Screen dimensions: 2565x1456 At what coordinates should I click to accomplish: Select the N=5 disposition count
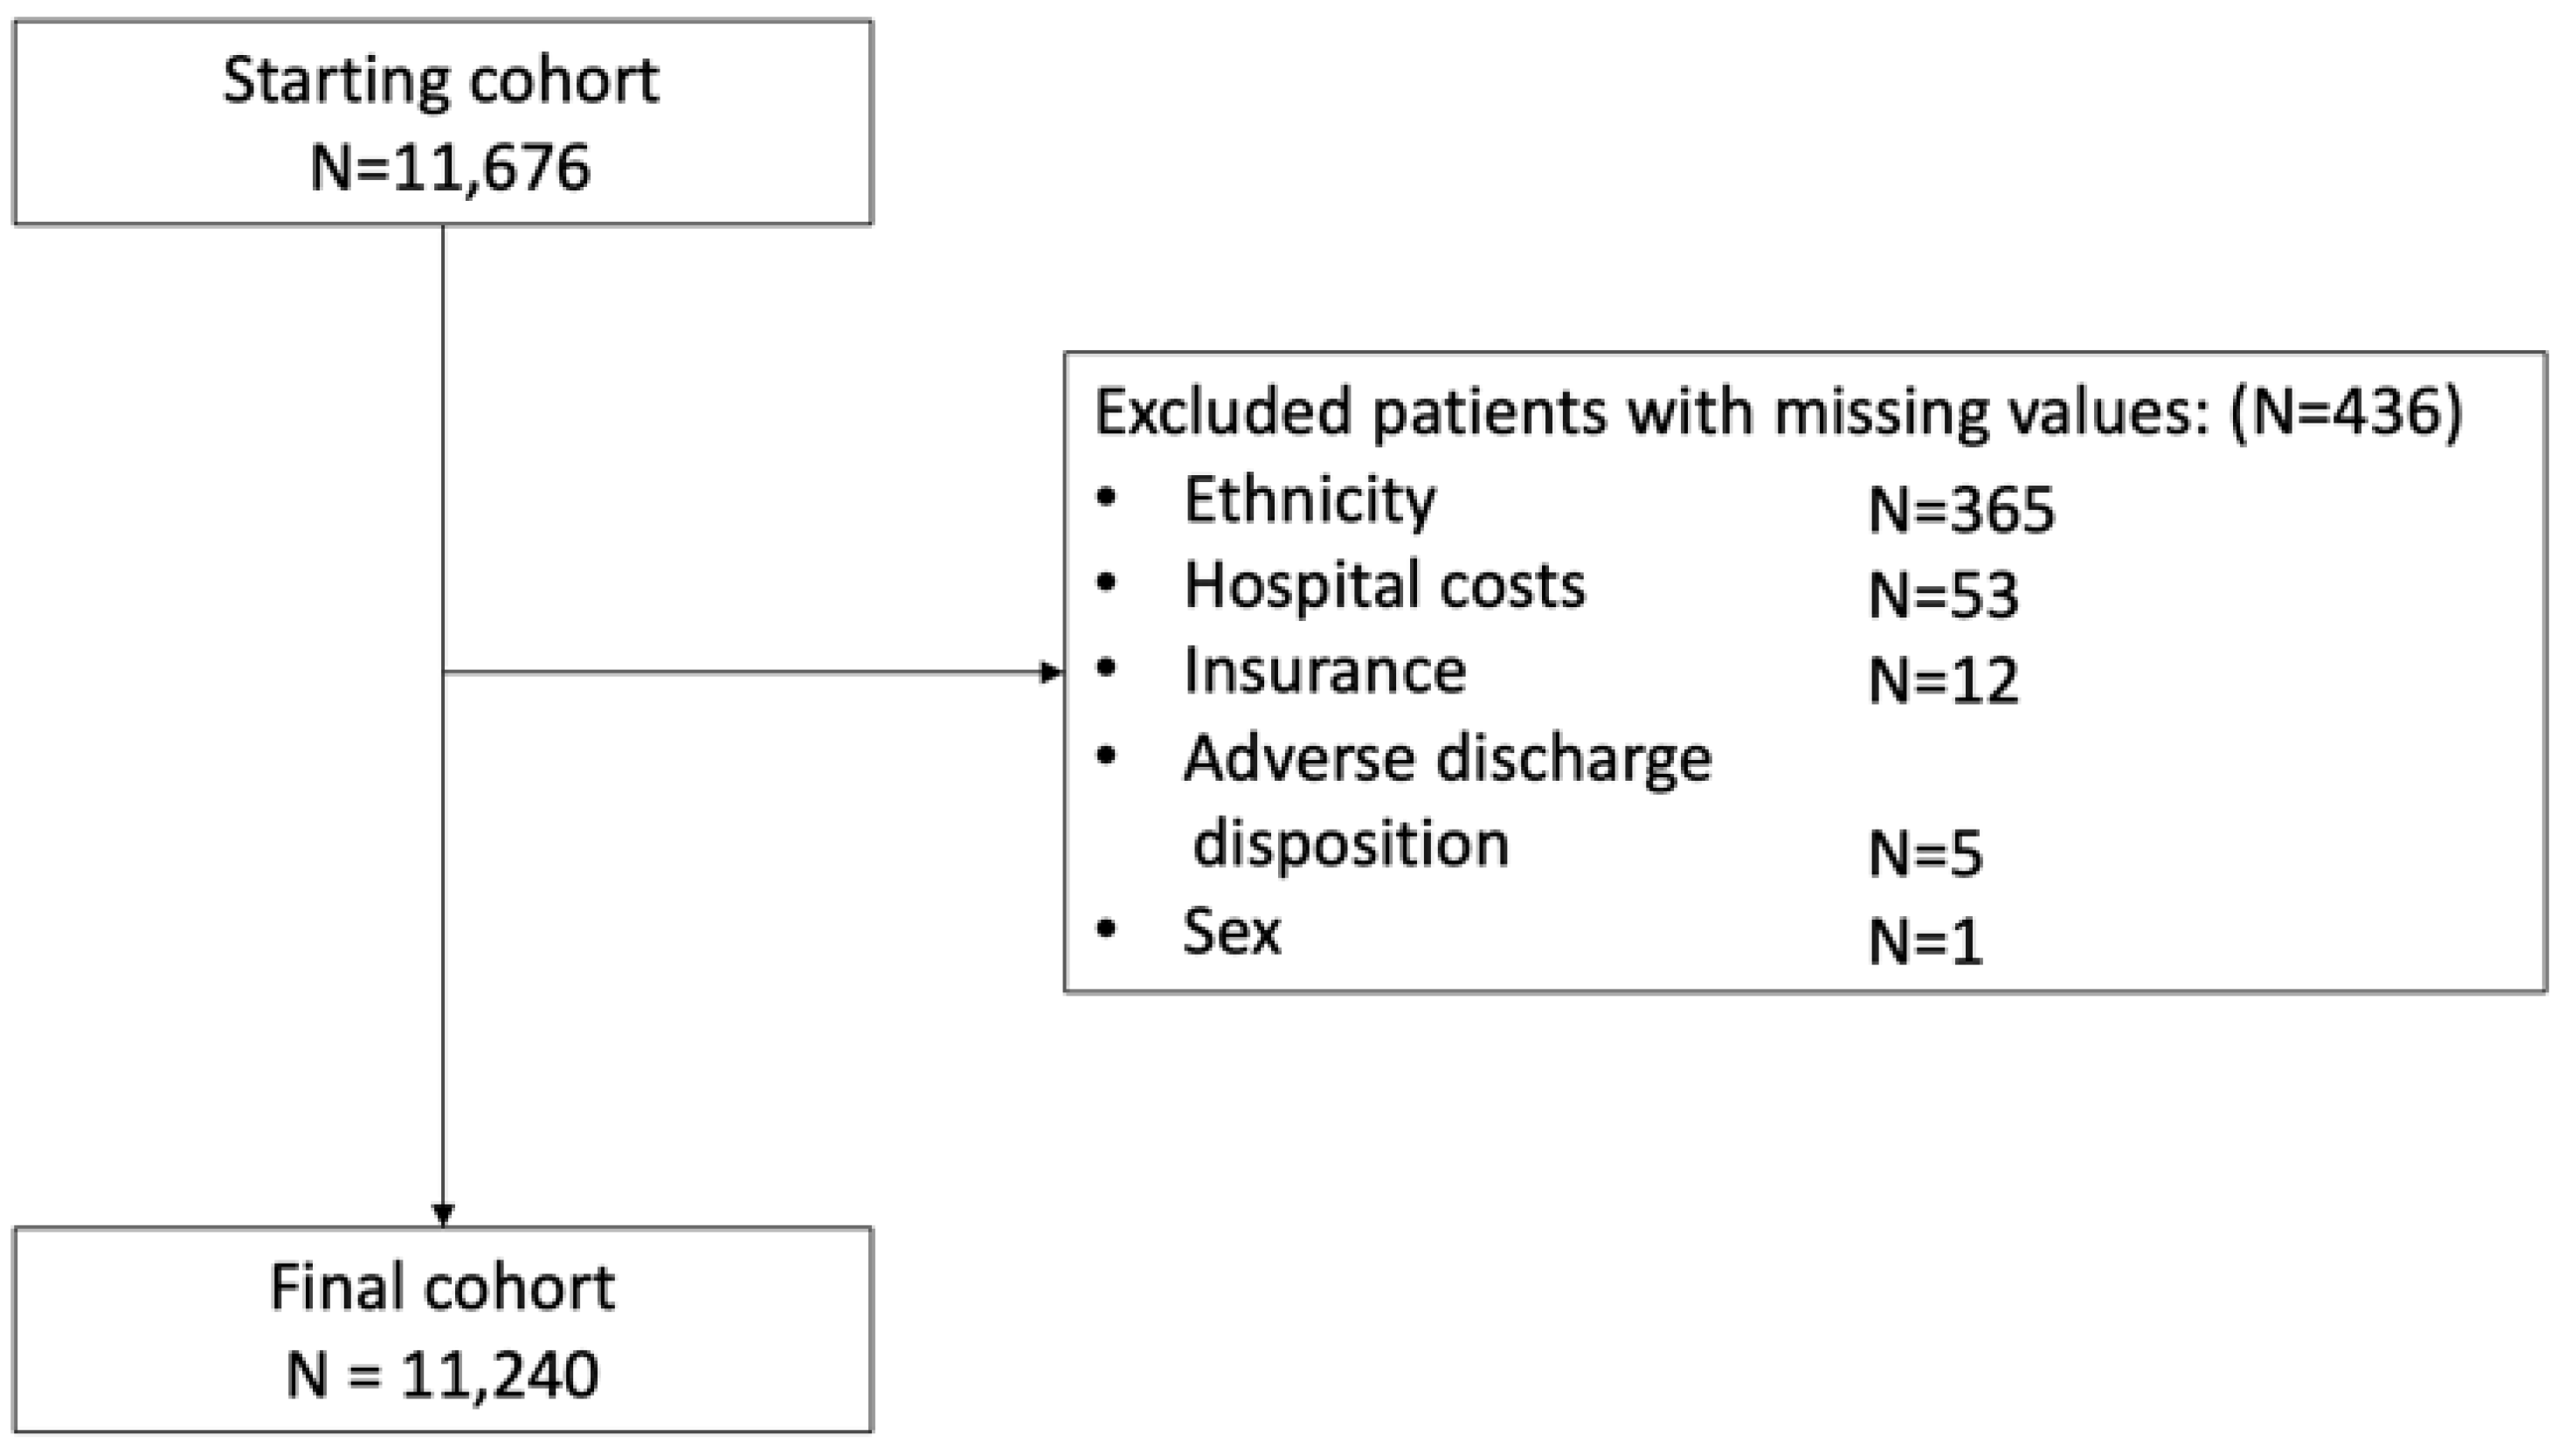click(1924, 855)
